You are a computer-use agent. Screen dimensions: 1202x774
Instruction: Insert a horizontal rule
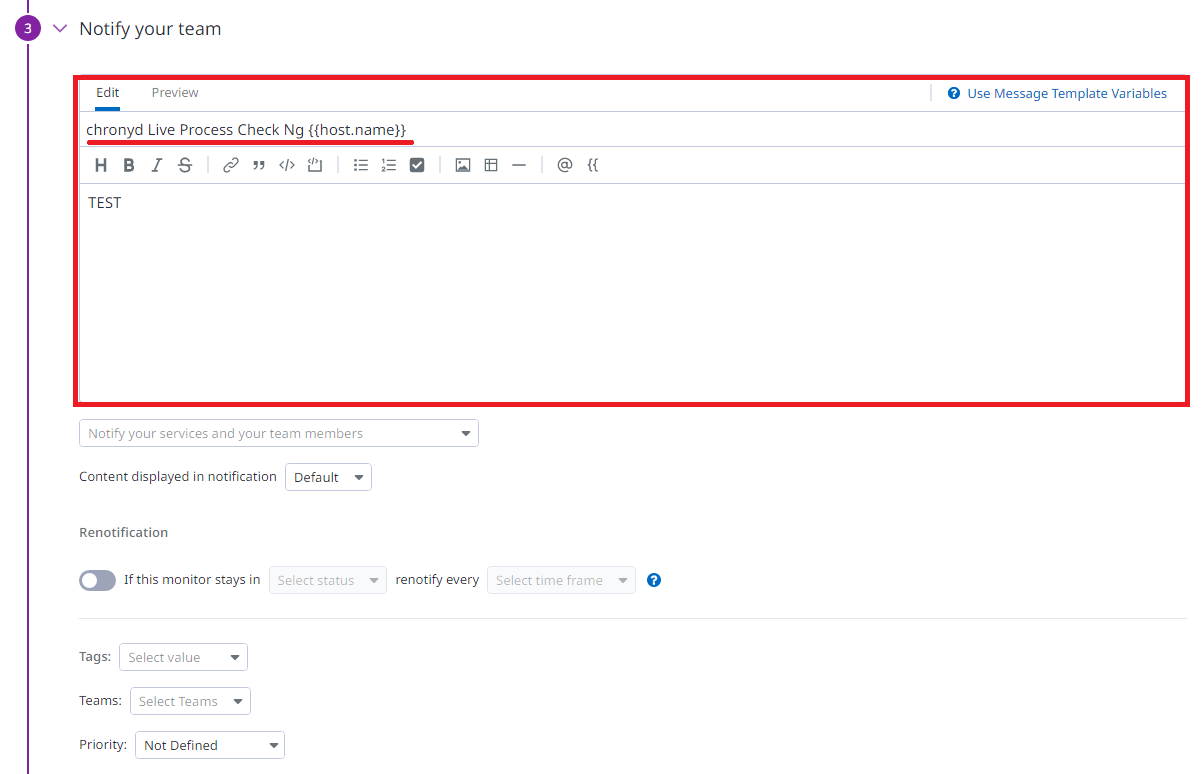pos(518,165)
